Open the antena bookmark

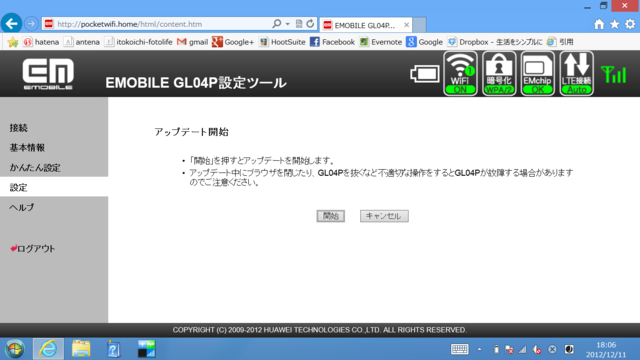[82, 42]
